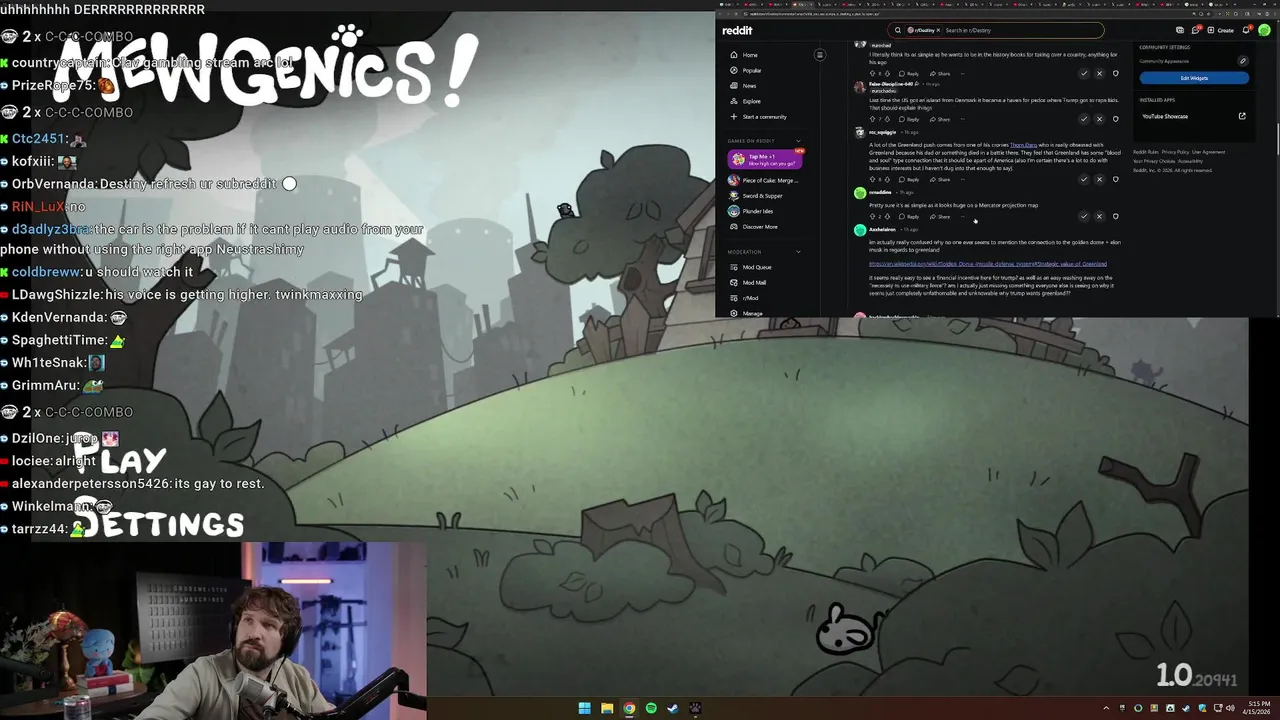Open the Privacy Policy footer link

1175,152
